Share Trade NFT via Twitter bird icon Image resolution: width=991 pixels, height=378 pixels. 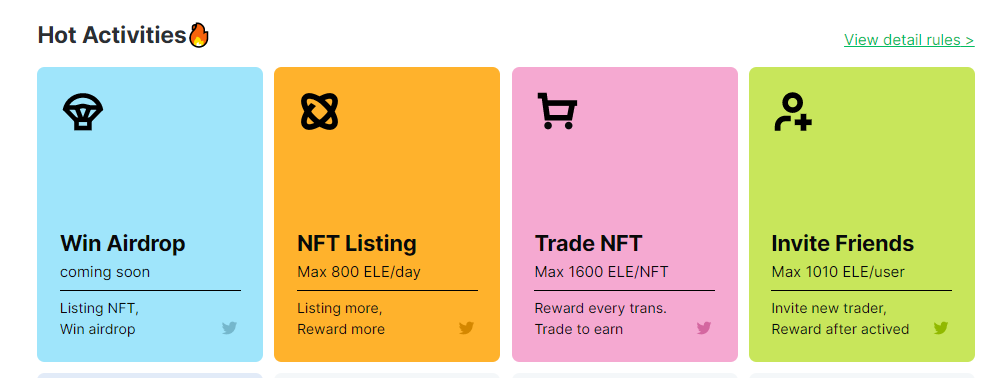coord(704,328)
